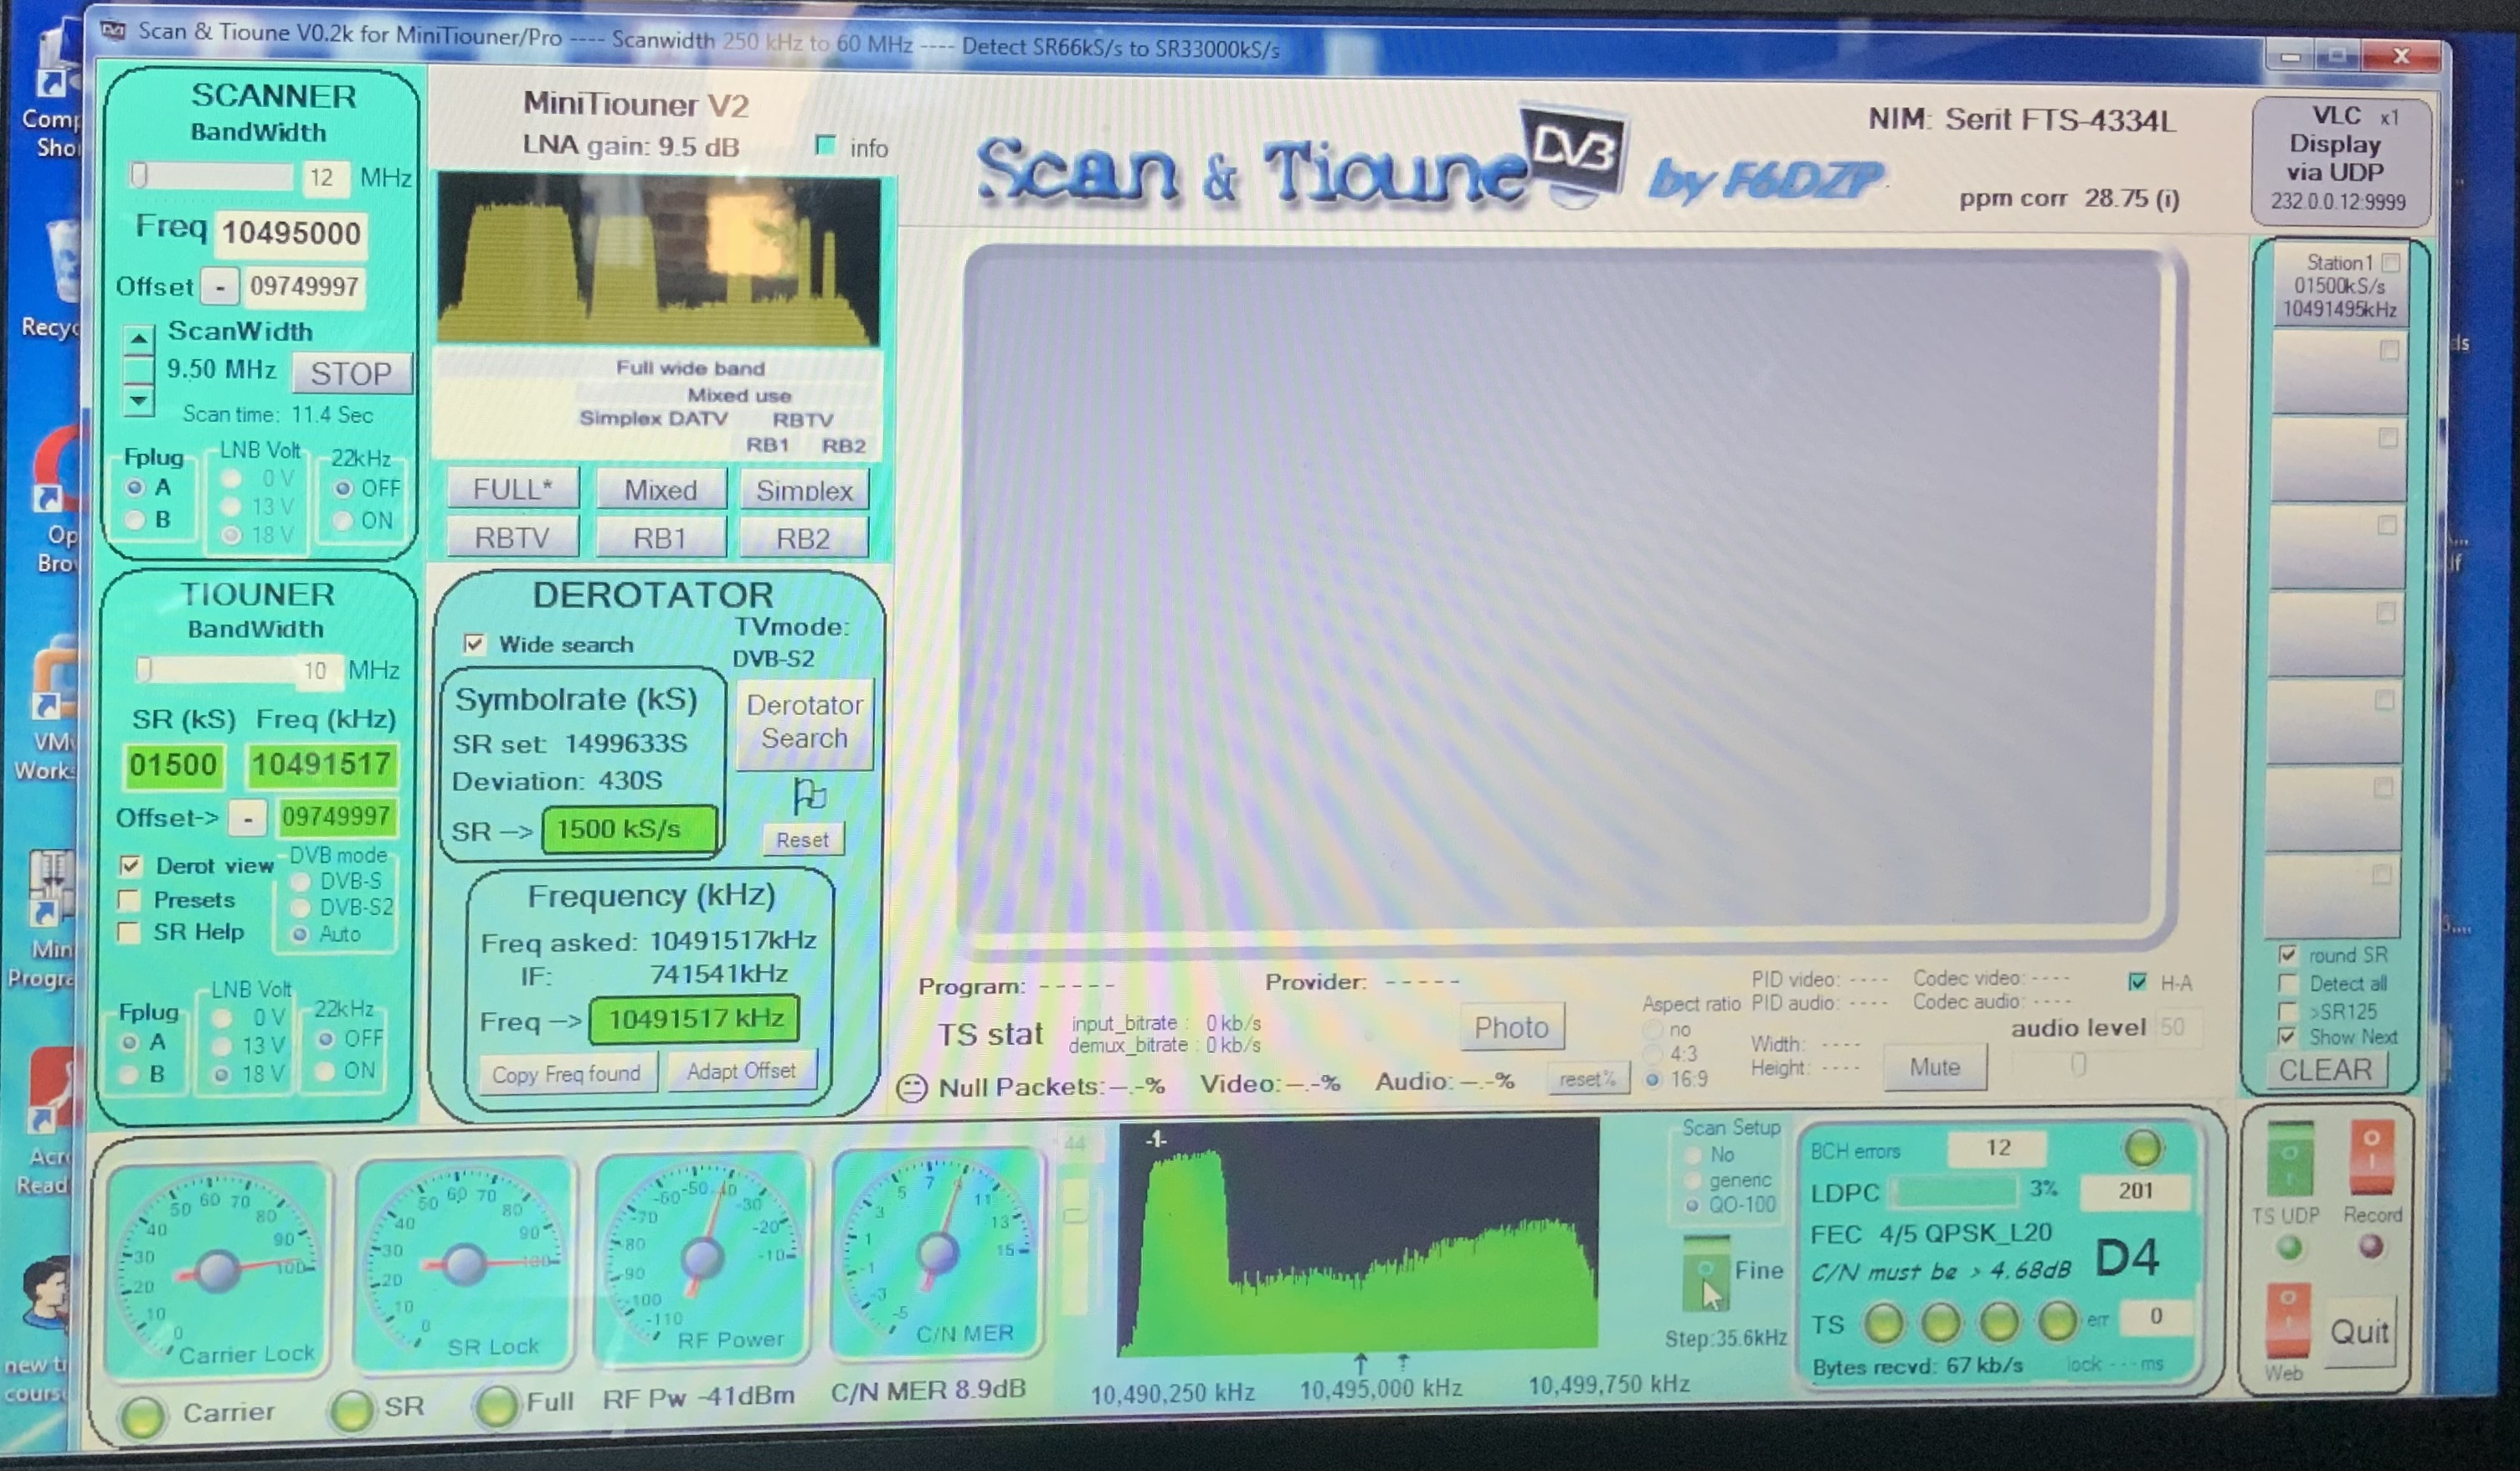
Task: Select Scanner 22kHz ON radio
Action: pyautogui.click(x=343, y=521)
